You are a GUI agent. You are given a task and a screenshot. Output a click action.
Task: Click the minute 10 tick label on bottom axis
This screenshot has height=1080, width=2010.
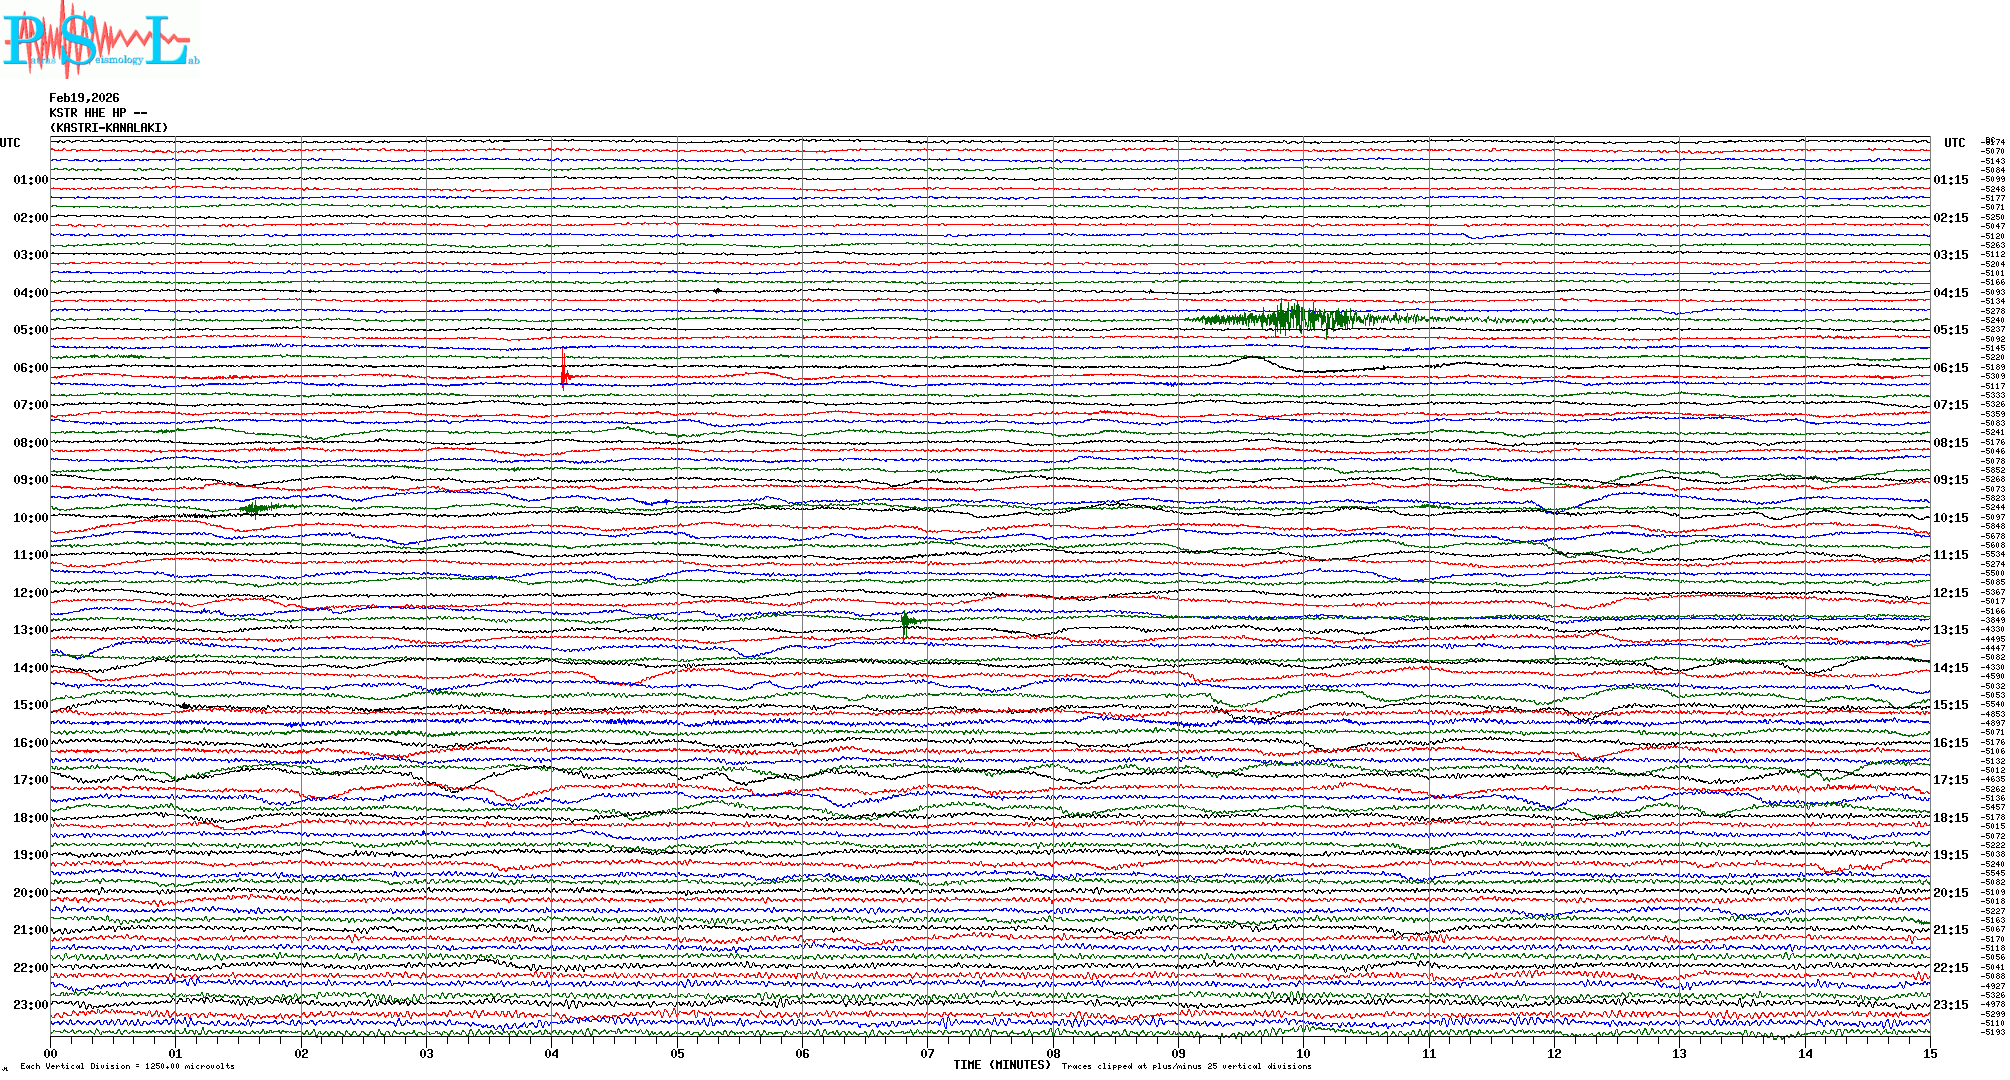tap(1303, 1053)
